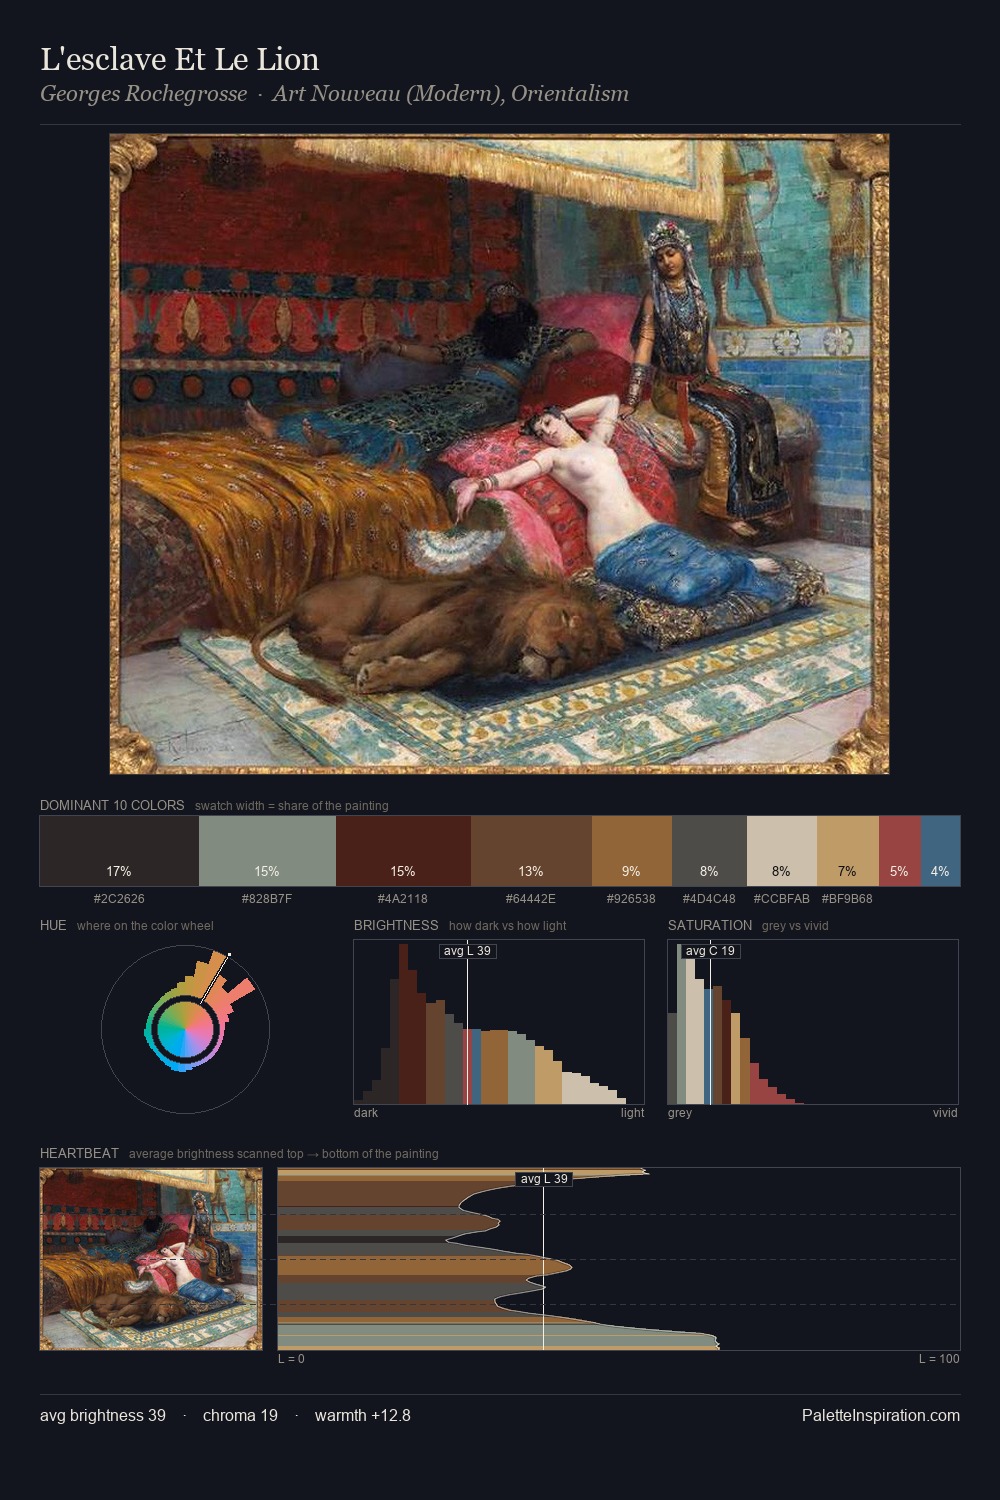Click the main painting image
The image size is (1000, 1500).
tap(499, 454)
